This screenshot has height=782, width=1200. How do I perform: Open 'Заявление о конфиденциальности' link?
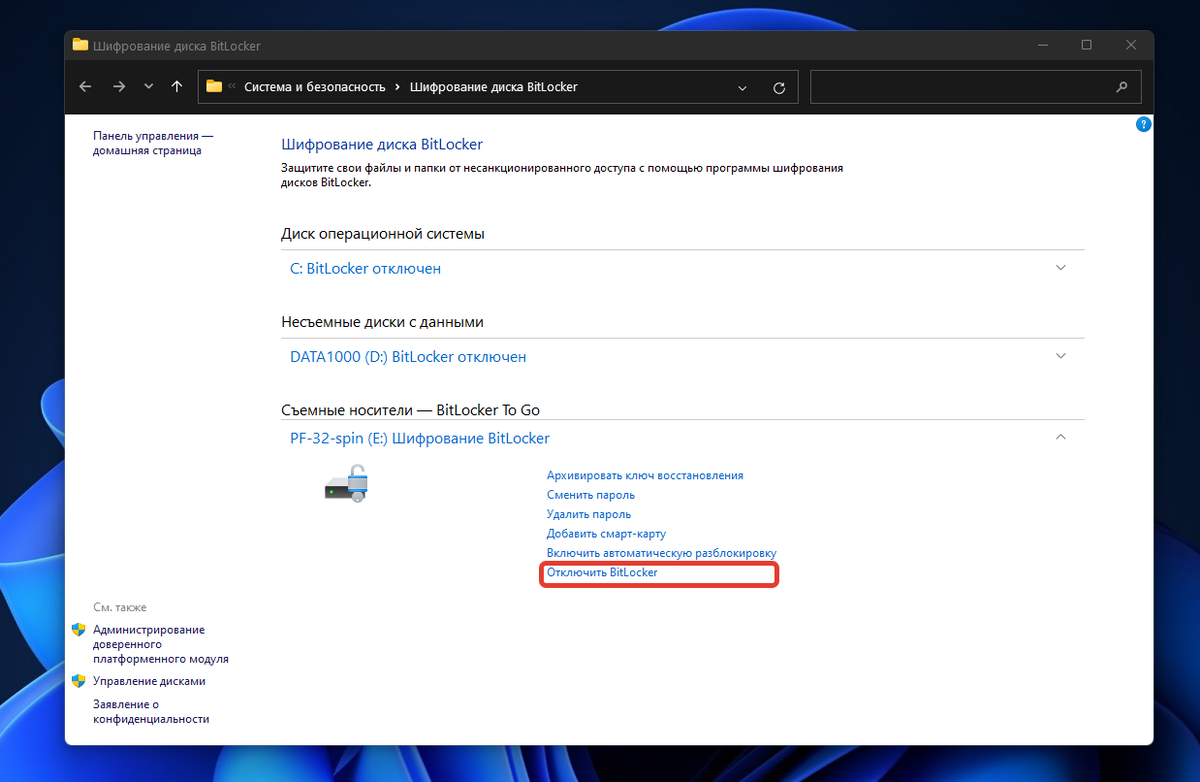(x=151, y=711)
